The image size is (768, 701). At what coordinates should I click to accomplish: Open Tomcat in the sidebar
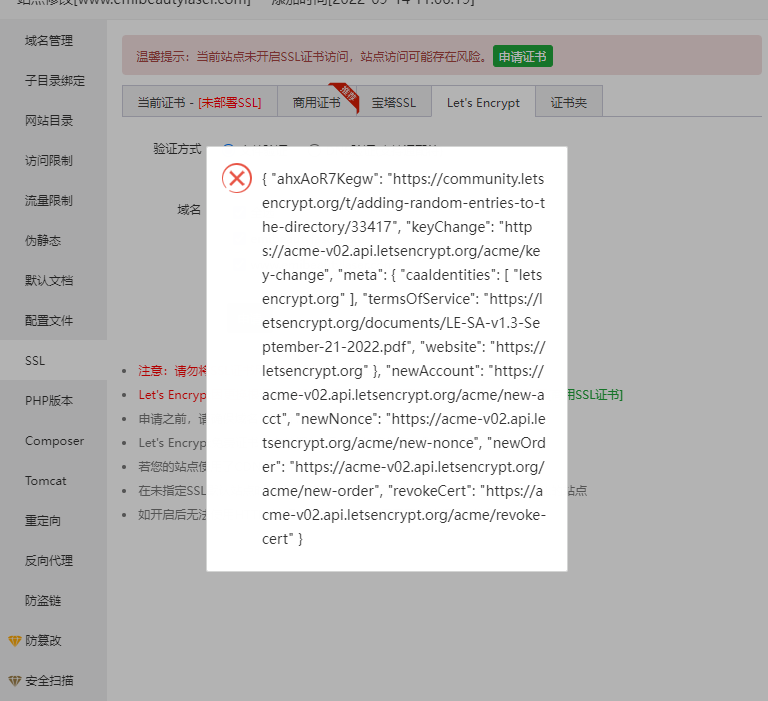point(46,481)
